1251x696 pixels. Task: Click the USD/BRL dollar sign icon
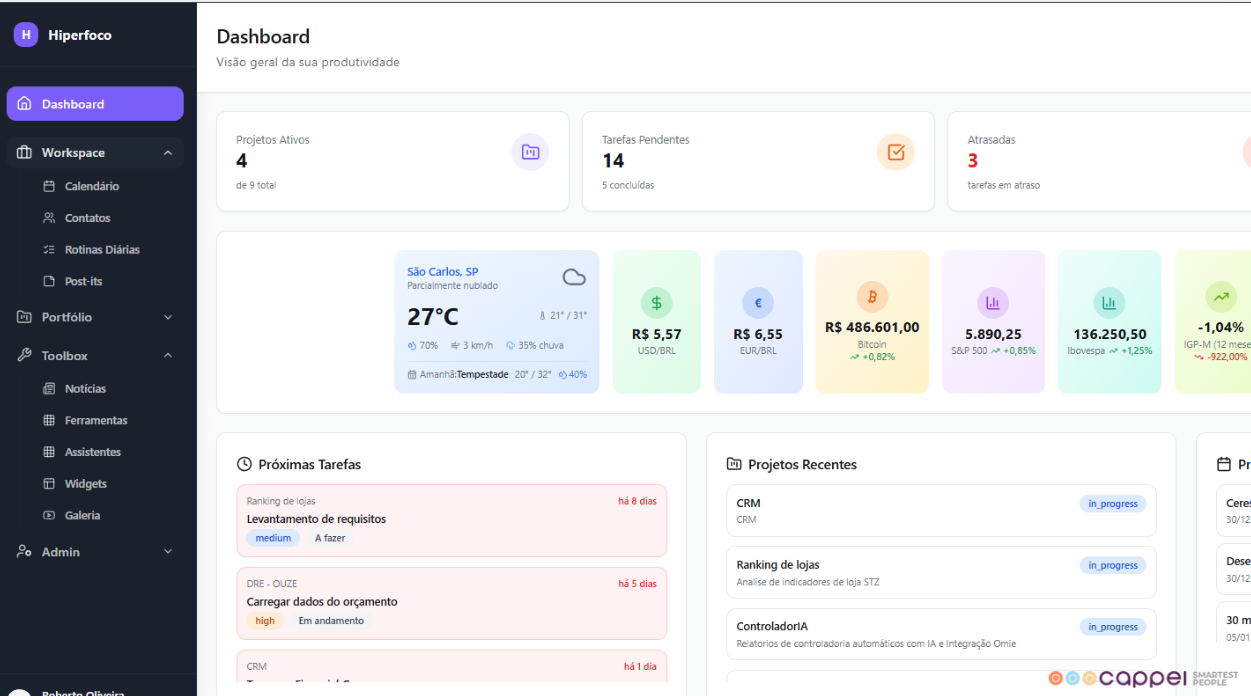[656, 303]
